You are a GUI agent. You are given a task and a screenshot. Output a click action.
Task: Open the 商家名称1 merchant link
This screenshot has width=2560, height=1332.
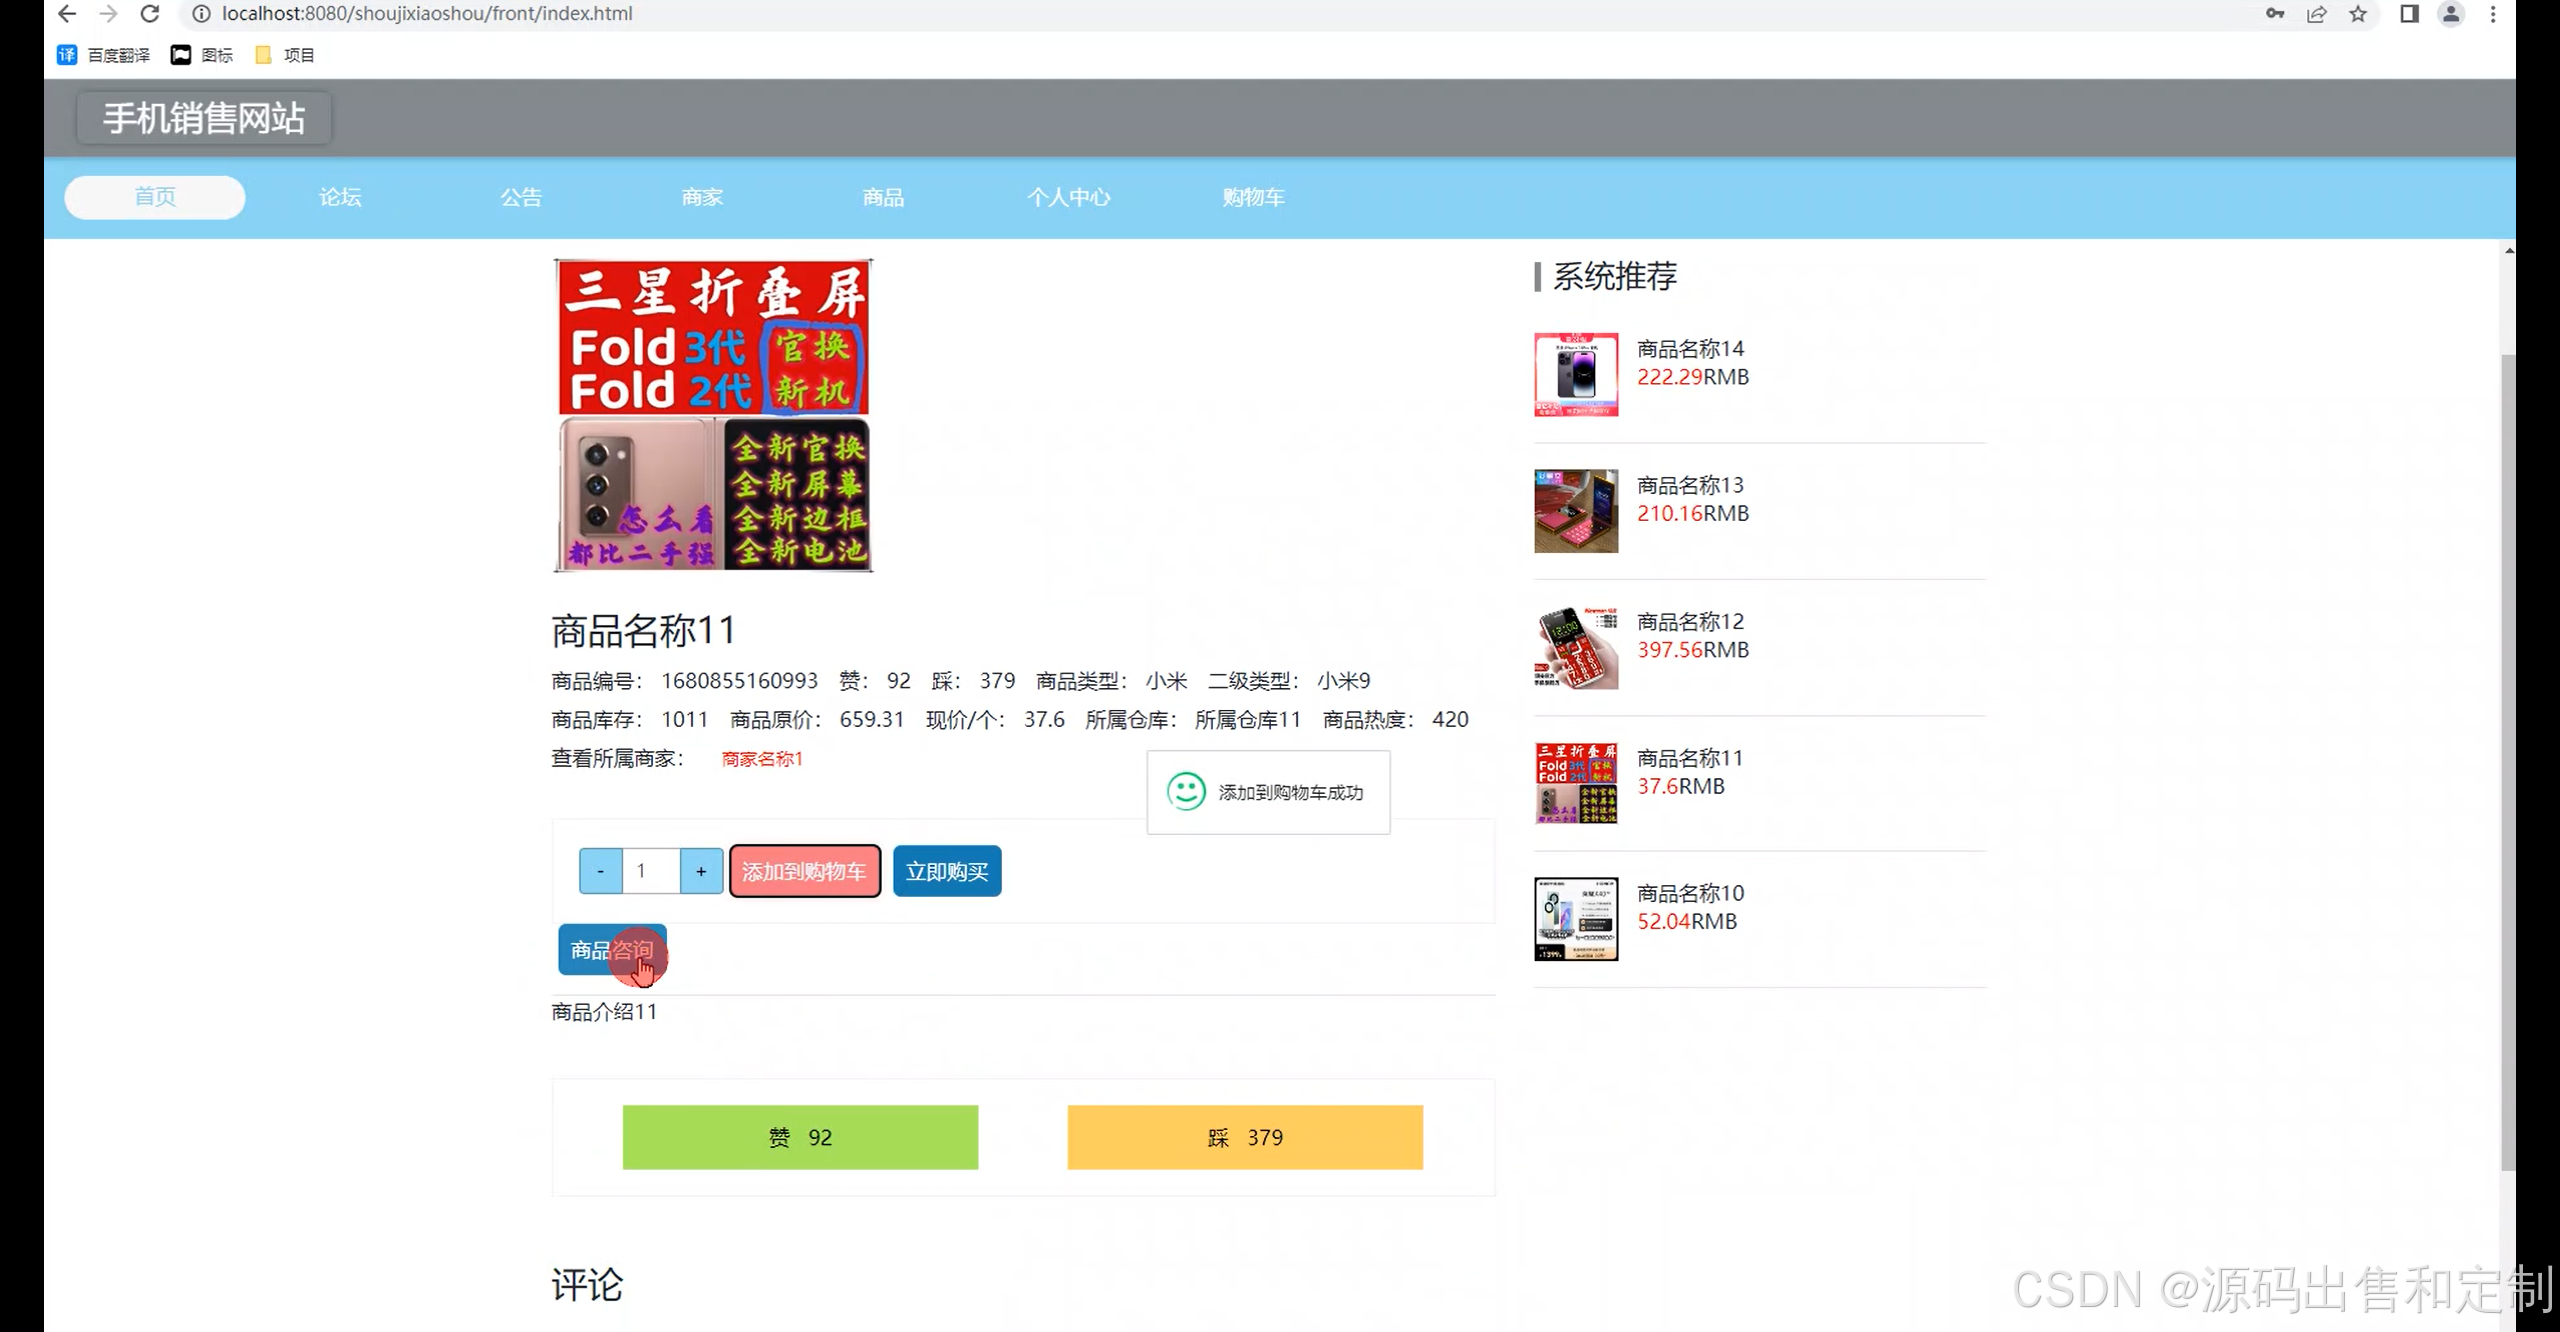(x=762, y=759)
